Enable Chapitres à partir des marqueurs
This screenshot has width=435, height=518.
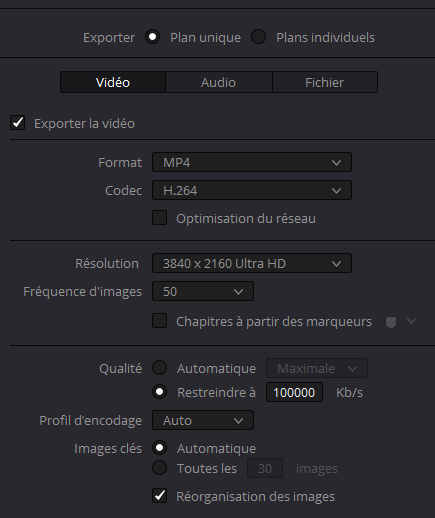[x=160, y=321]
